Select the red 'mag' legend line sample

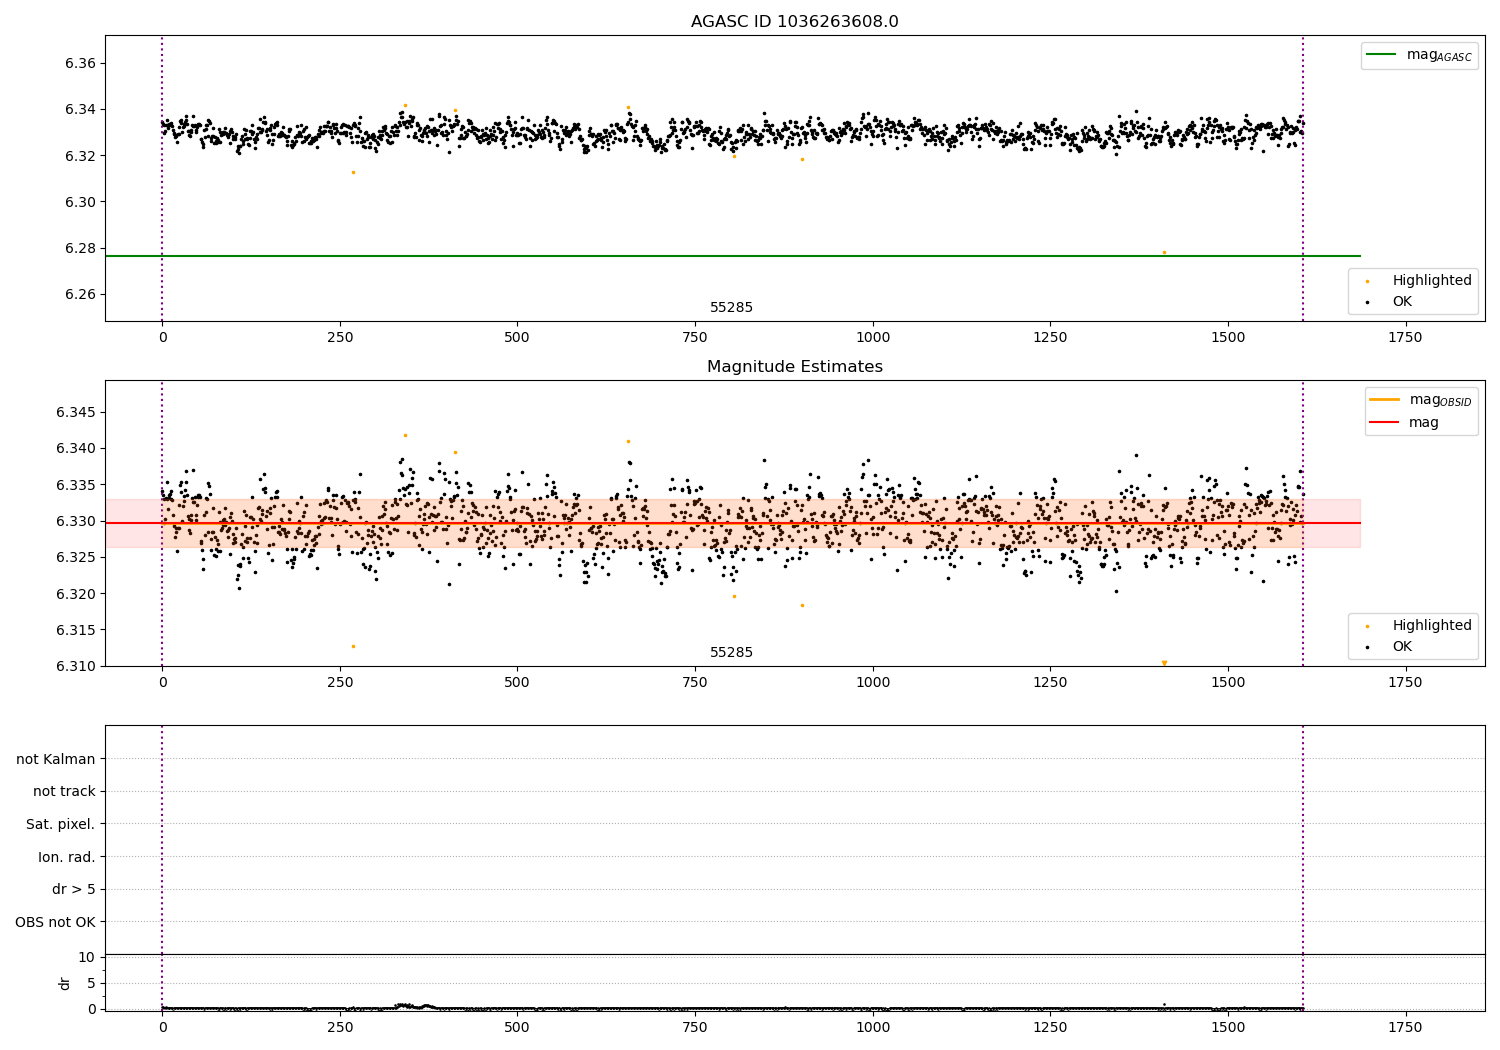click(x=1385, y=422)
